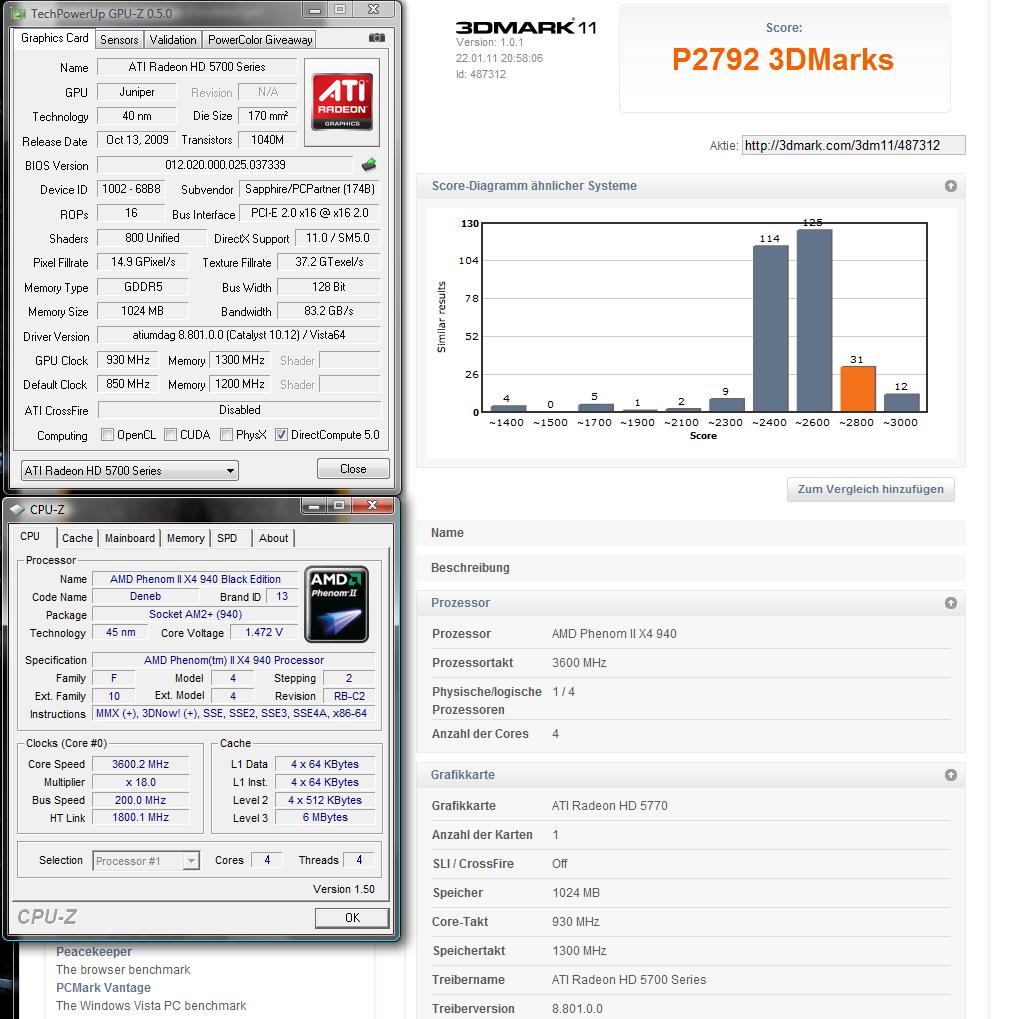
Task: Click the 3DMark 11 logo
Action: point(525,27)
